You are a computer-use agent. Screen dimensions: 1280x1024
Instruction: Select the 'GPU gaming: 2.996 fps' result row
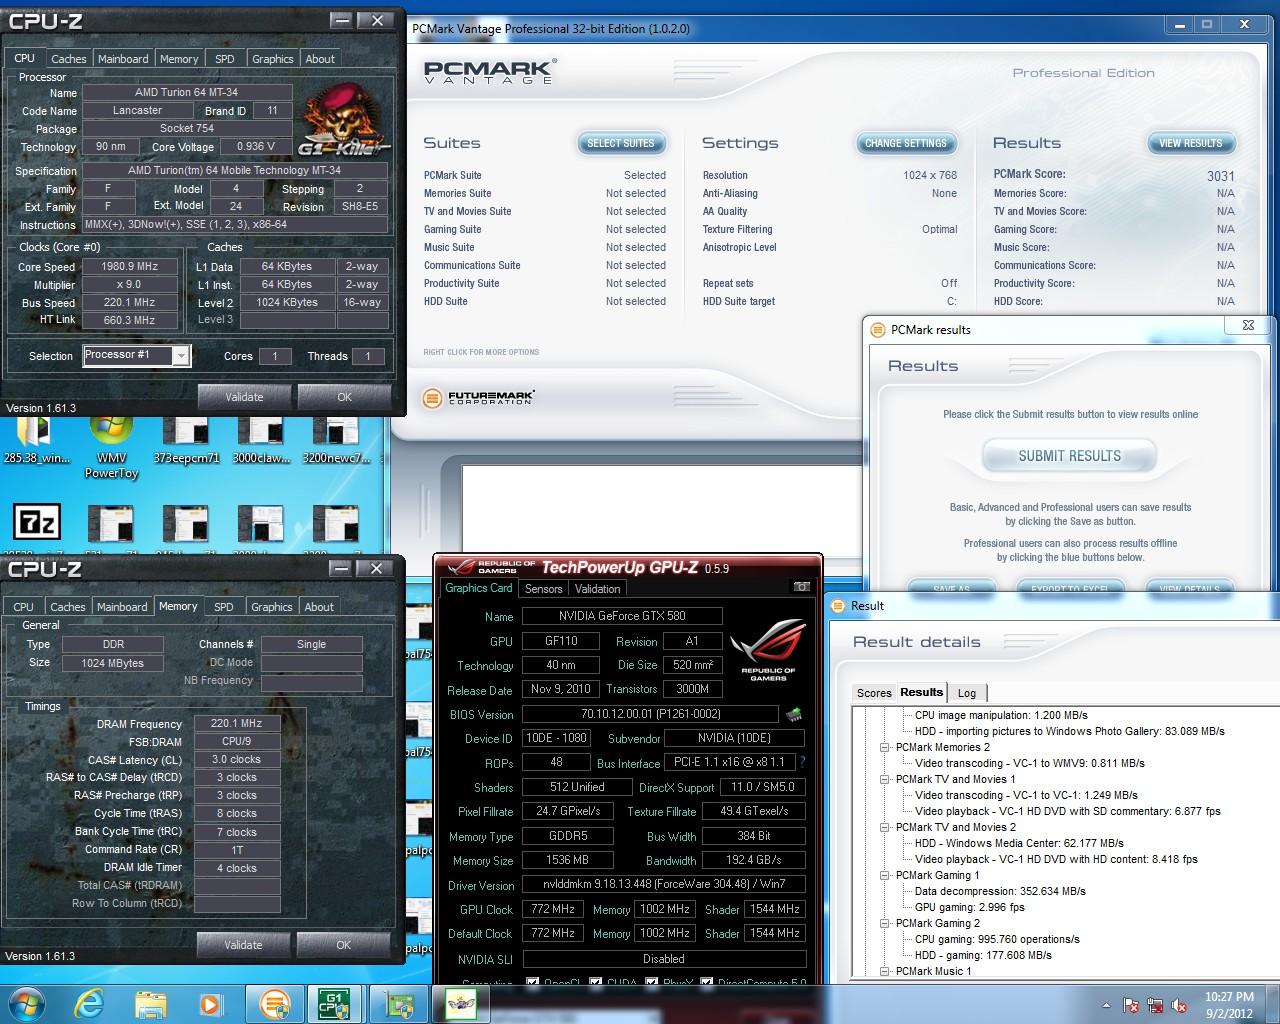click(x=969, y=907)
